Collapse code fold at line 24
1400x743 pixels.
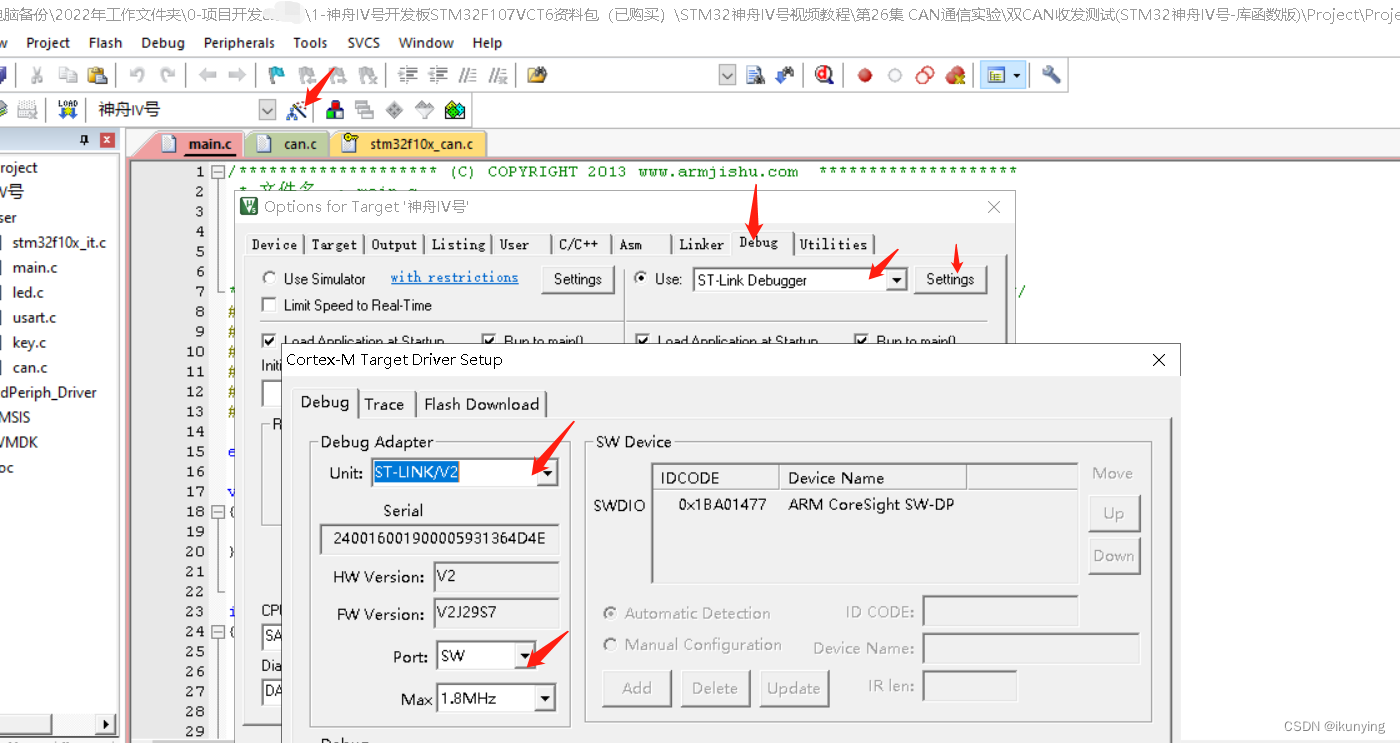(218, 632)
